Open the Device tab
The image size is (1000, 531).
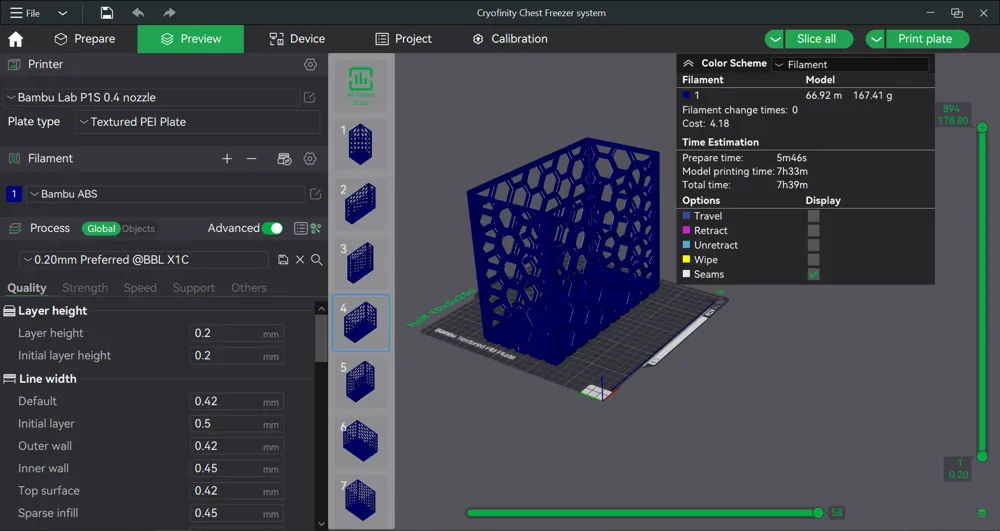click(x=297, y=39)
